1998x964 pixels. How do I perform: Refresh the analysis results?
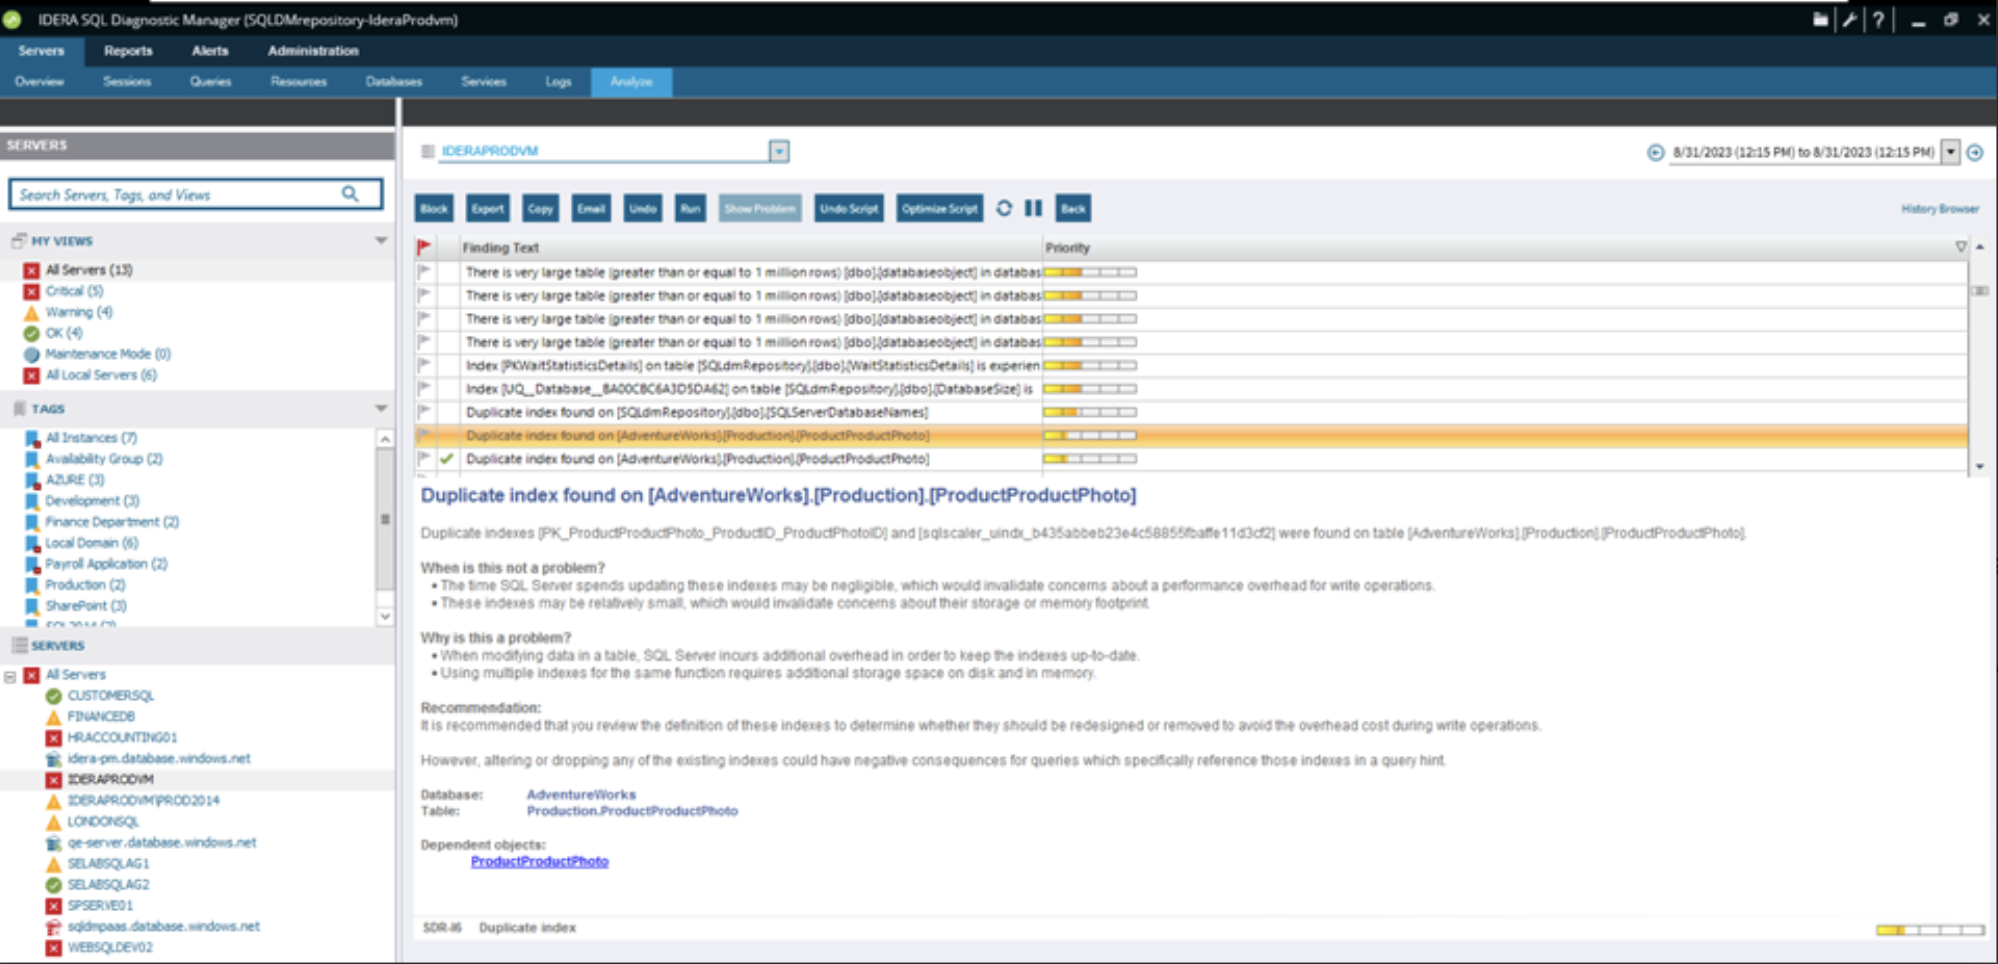(1005, 208)
